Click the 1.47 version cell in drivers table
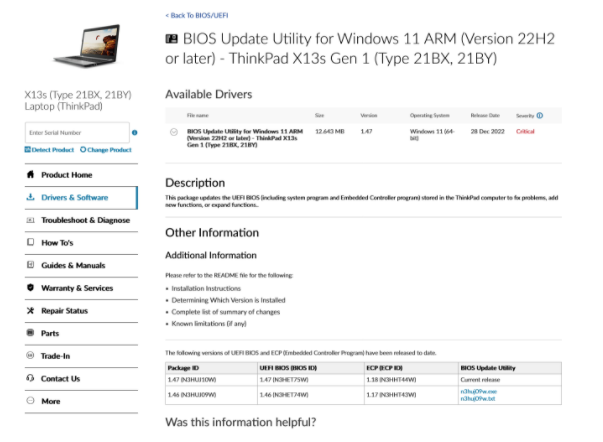 pyautogui.click(x=366, y=132)
